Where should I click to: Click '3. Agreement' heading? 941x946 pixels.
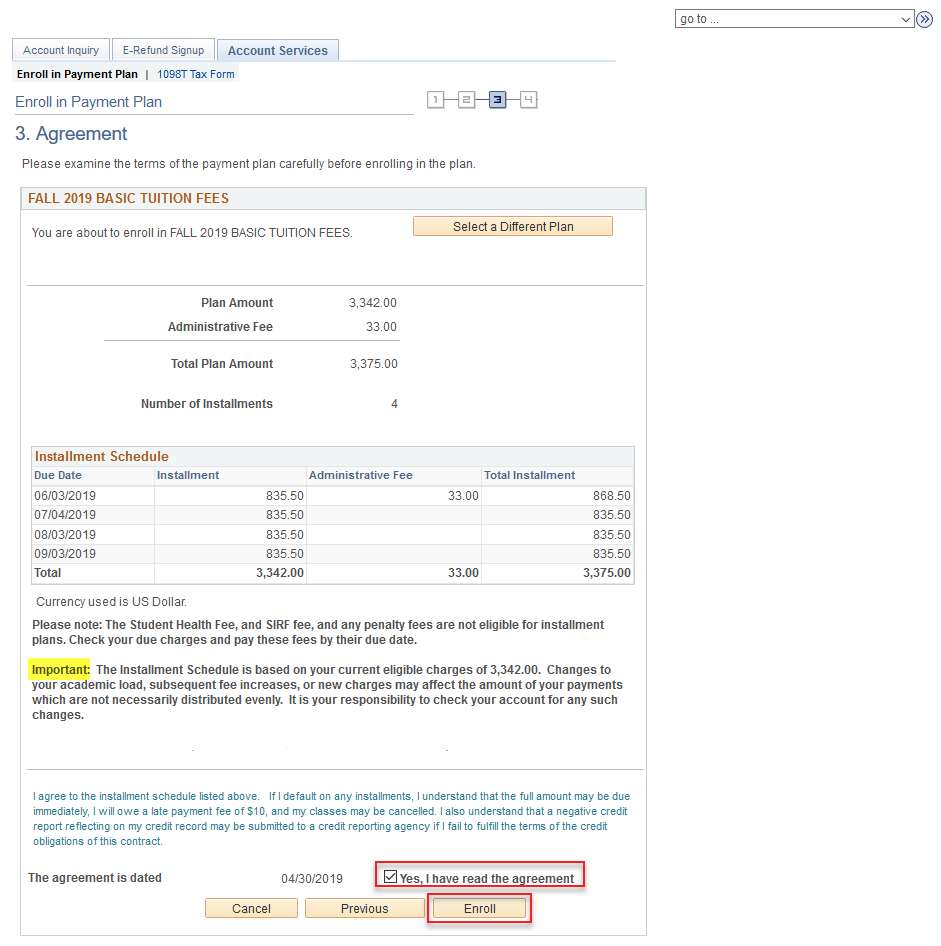coord(71,134)
